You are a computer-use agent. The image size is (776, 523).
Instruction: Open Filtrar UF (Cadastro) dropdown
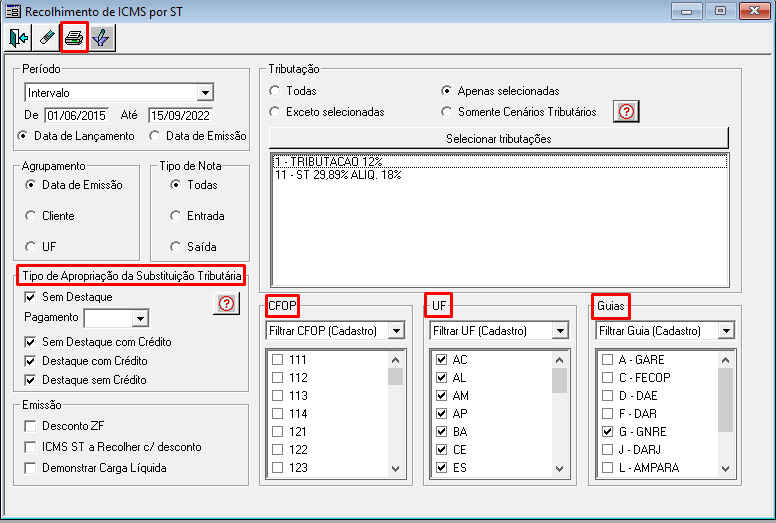pyautogui.click(x=560, y=331)
